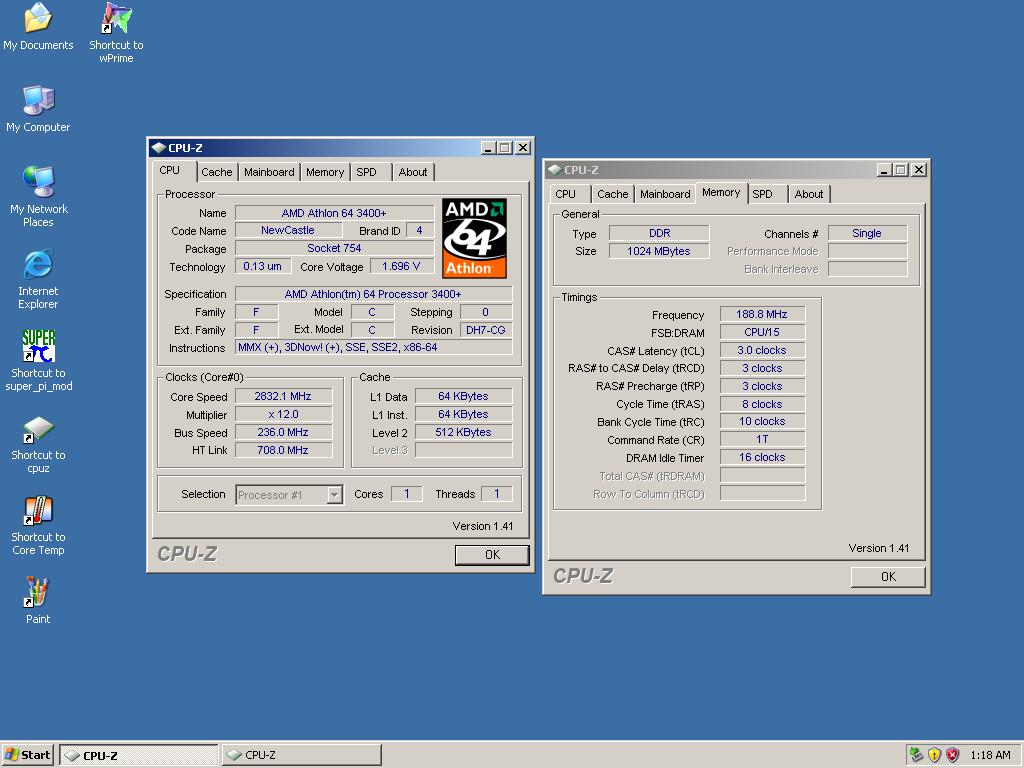This screenshot has height=768, width=1024.
Task: Open the Shortcut to wPrime icon
Action: pyautogui.click(x=116, y=33)
